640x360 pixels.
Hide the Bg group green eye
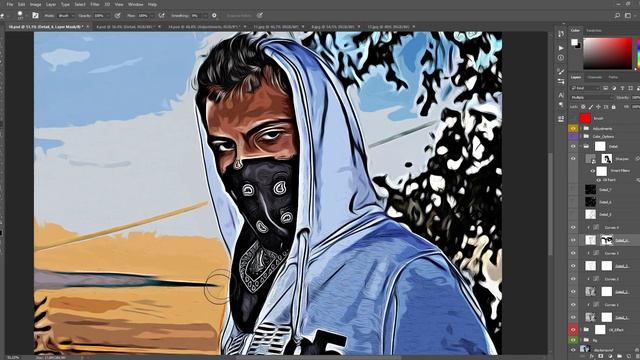pos(573,340)
